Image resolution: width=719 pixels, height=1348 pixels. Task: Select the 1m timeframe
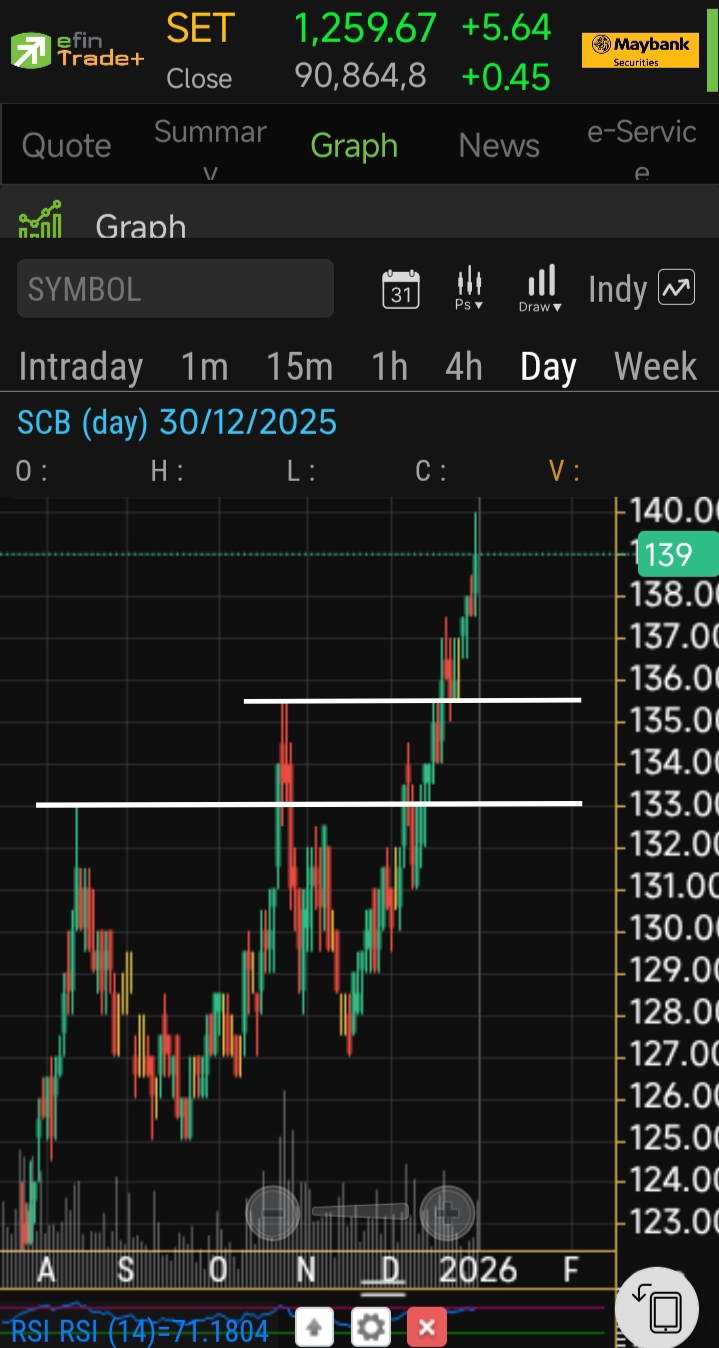coord(205,367)
